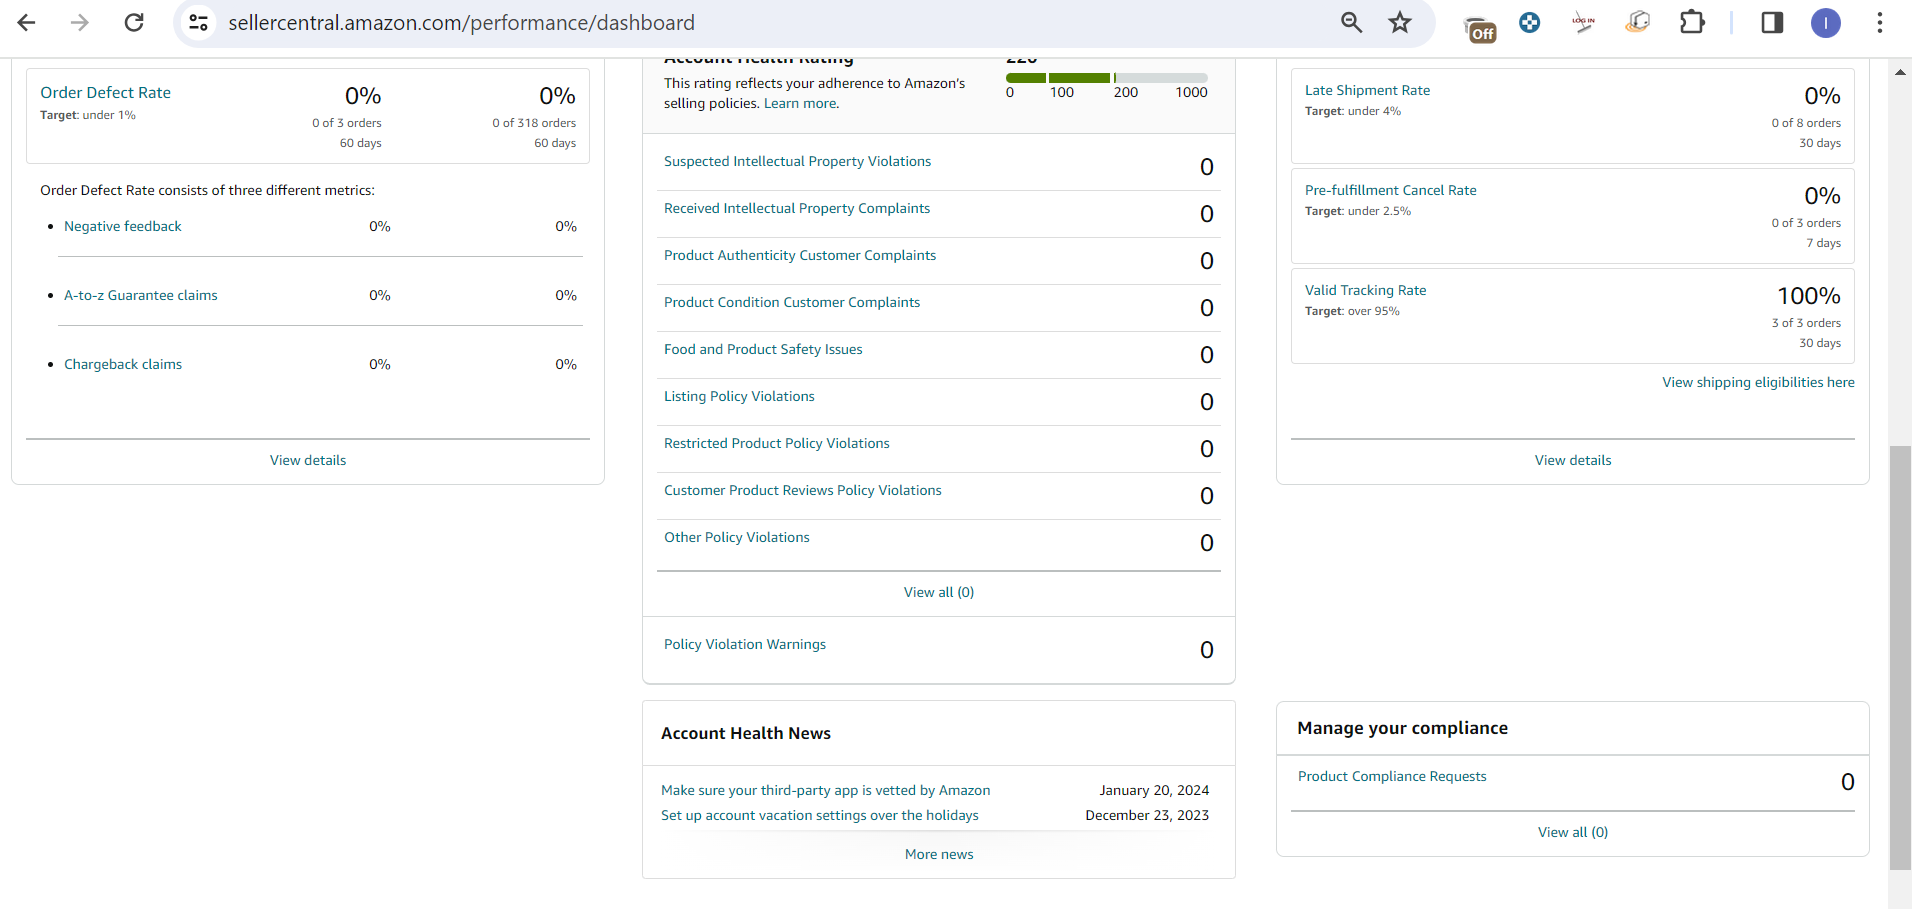Click the 'Target: over 95%' text

(1352, 311)
